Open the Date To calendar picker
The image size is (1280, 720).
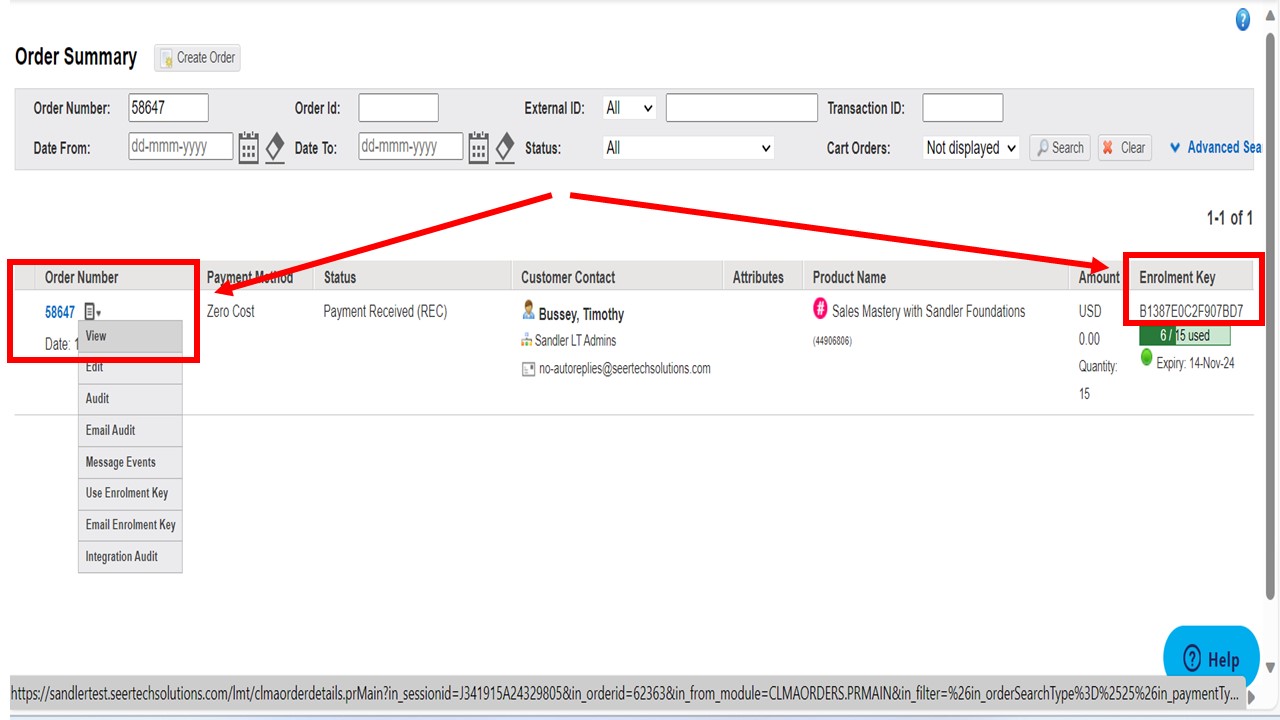point(477,146)
